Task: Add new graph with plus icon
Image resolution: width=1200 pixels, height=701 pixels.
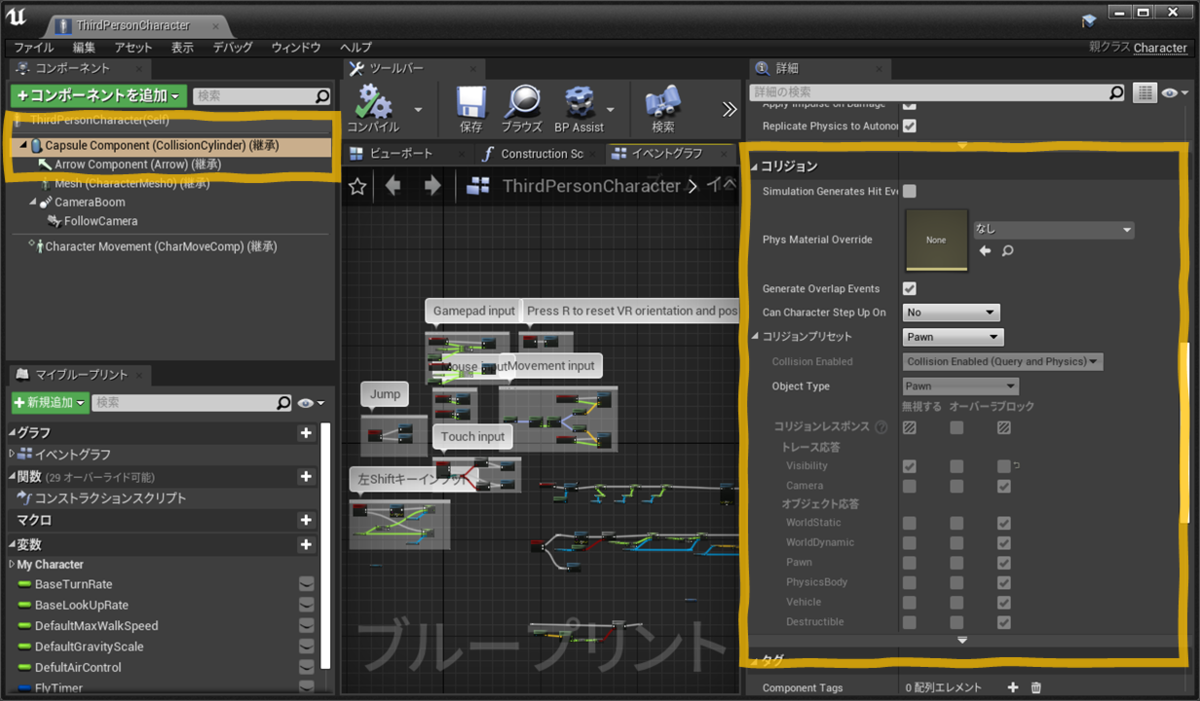Action: click(306, 433)
